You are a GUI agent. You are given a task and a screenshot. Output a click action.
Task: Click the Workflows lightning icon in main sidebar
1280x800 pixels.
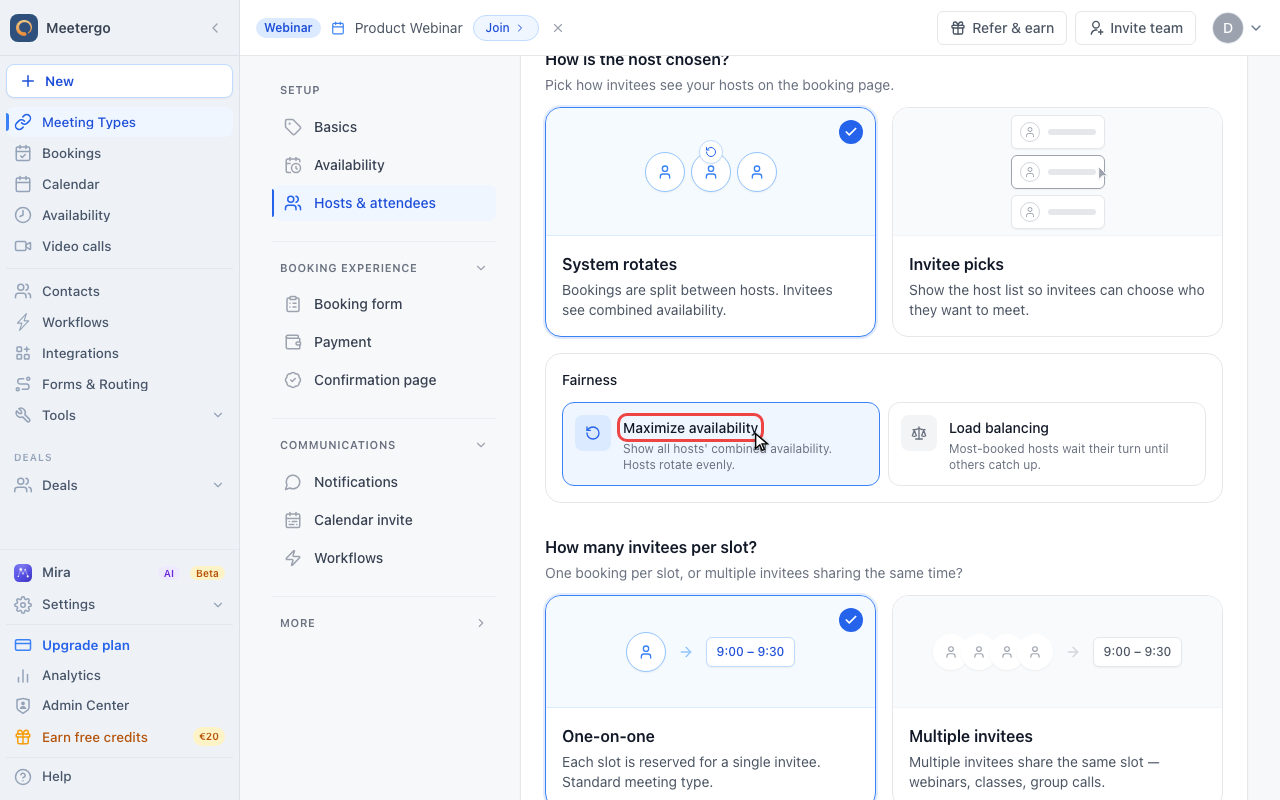(x=23, y=322)
